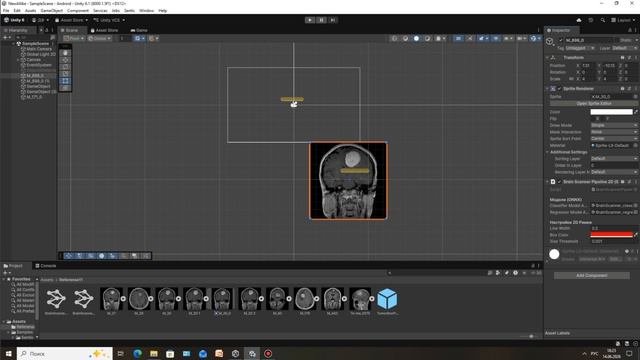Screen dimensions: 640x360
Task: Toggle scene lighting in Scene toolbar
Action: [x=470, y=38]
